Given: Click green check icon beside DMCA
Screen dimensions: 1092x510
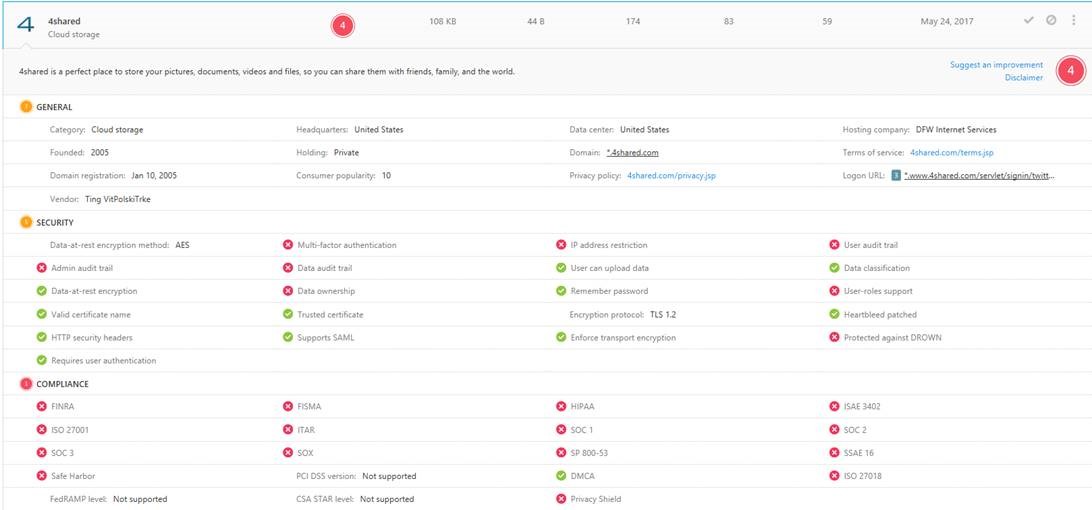Looking at the screenshot, I should (x=561, y=477).
